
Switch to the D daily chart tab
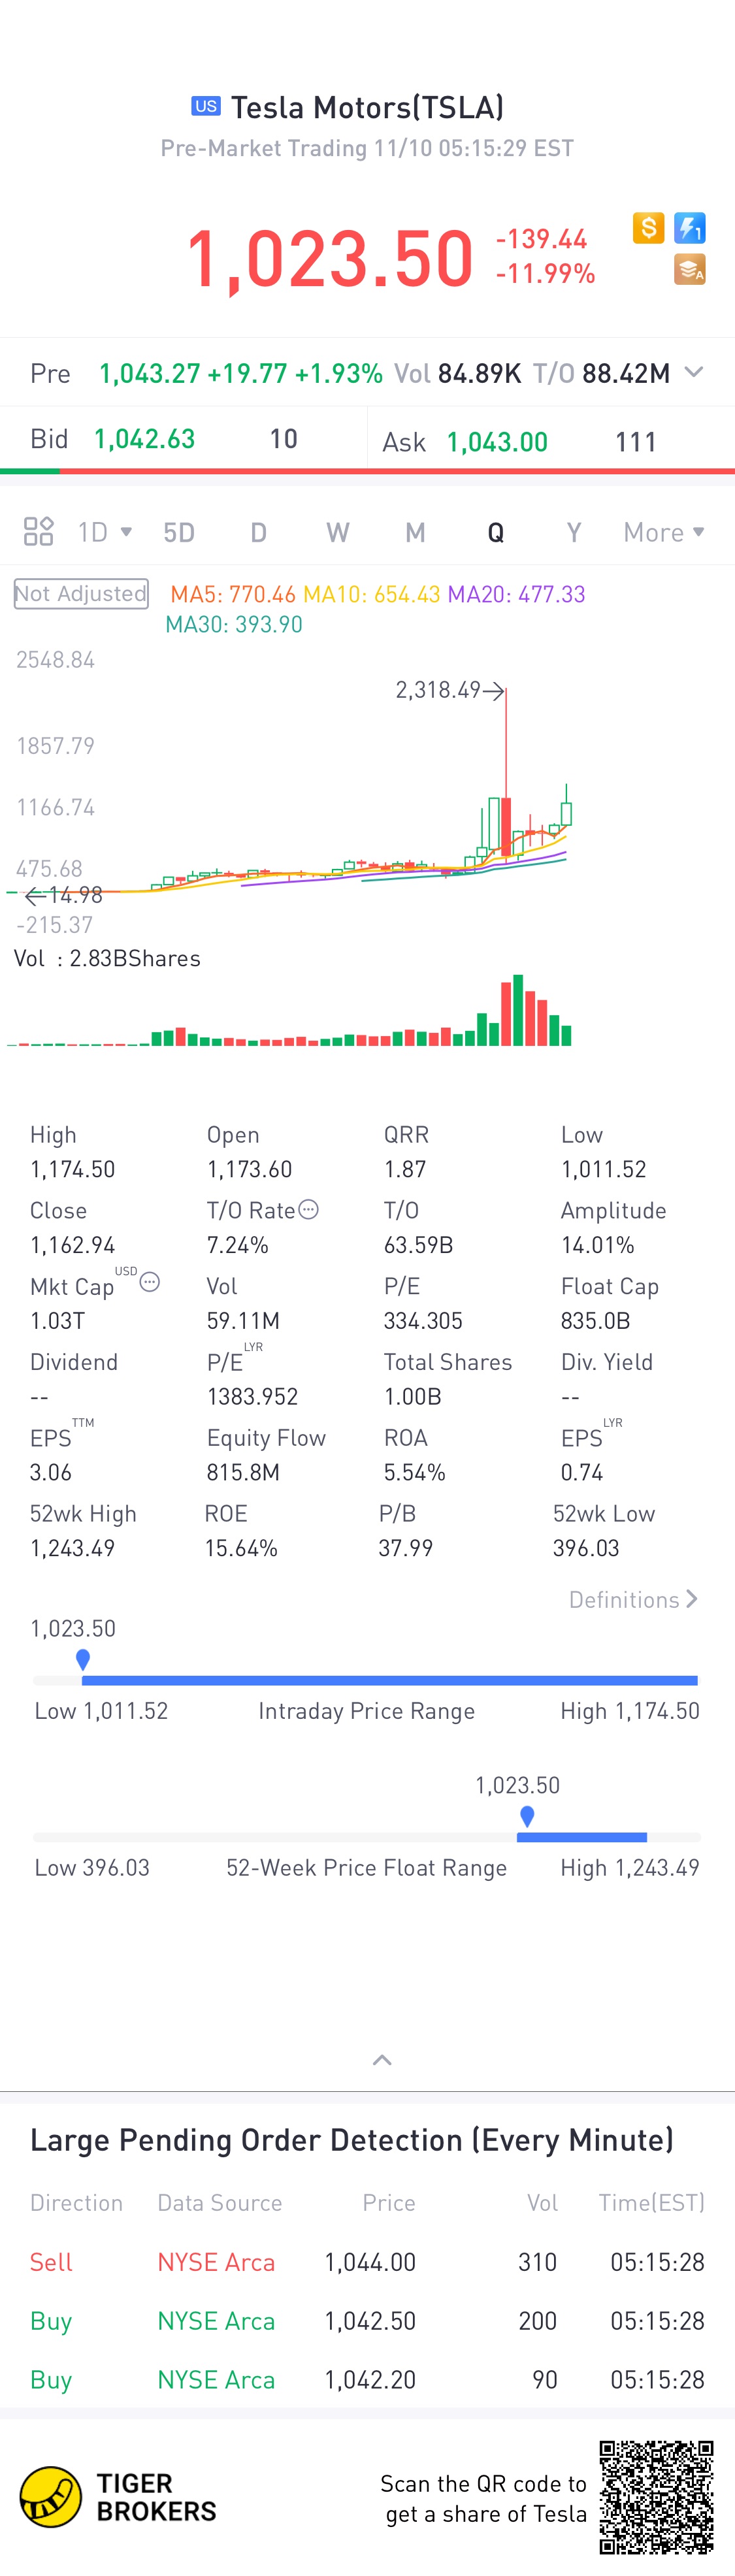258,532
